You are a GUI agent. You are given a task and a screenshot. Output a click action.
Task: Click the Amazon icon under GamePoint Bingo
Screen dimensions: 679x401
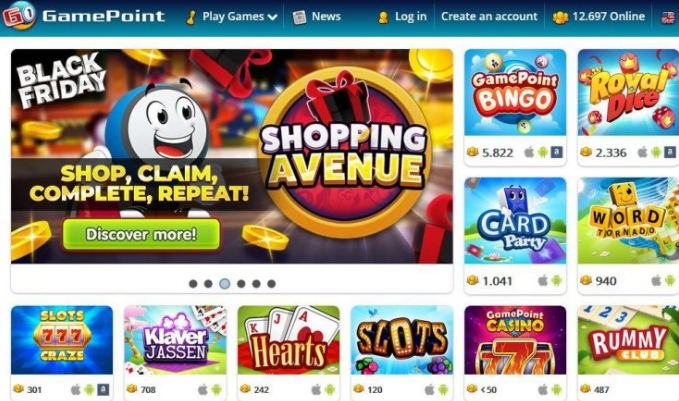tap(556, 152)
